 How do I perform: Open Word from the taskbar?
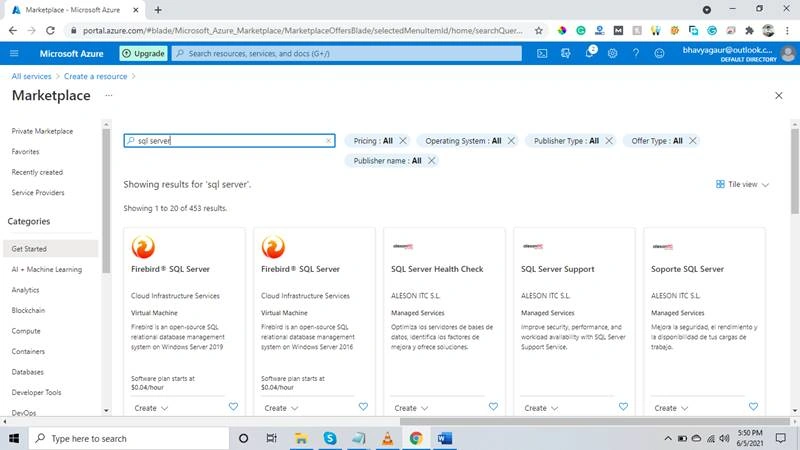coord(444,438)
